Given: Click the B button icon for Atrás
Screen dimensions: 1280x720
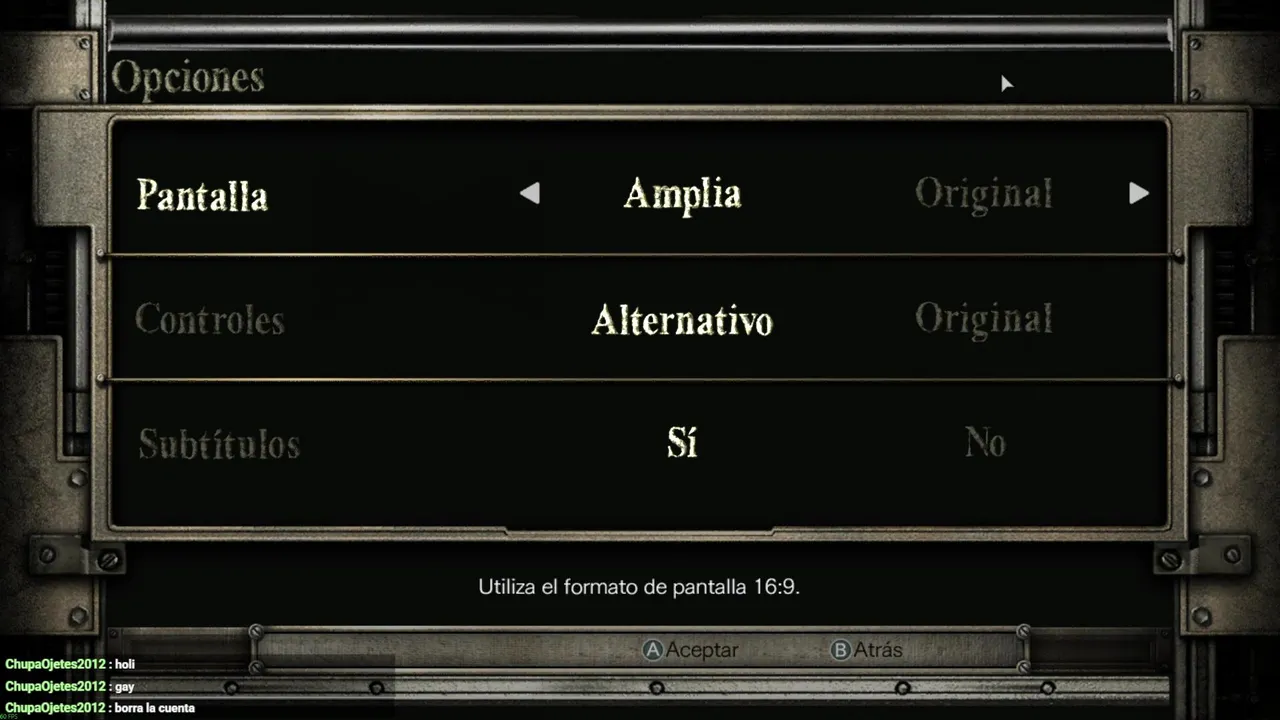Looking at the screenshot, I should (841, 650).
